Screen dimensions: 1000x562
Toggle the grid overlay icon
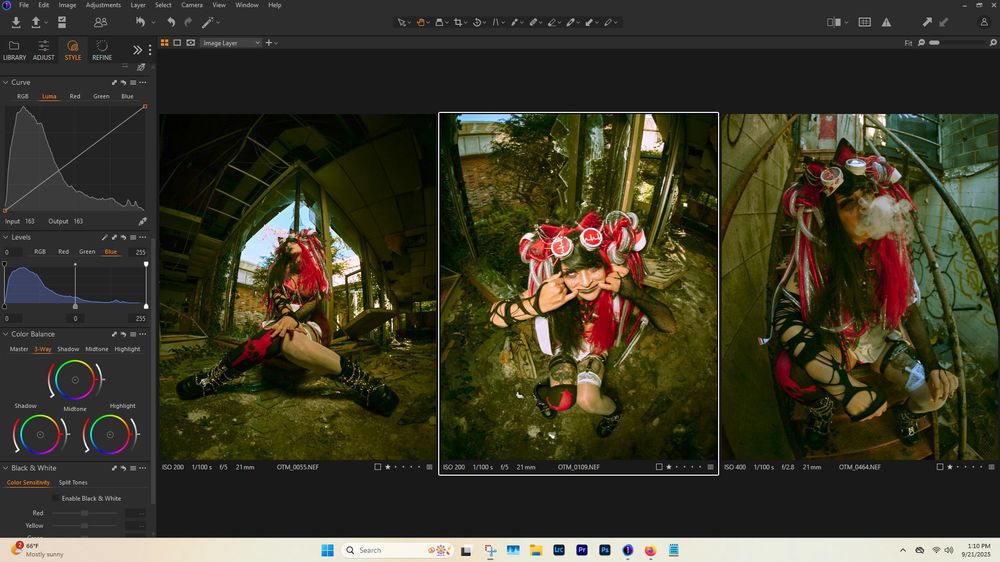tap(864, 22)
